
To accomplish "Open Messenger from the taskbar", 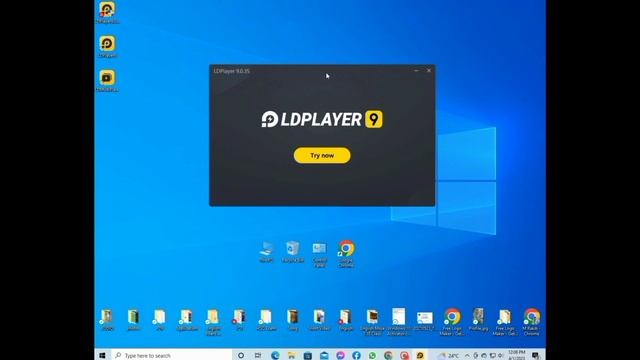I will click(x=340, y=356).
